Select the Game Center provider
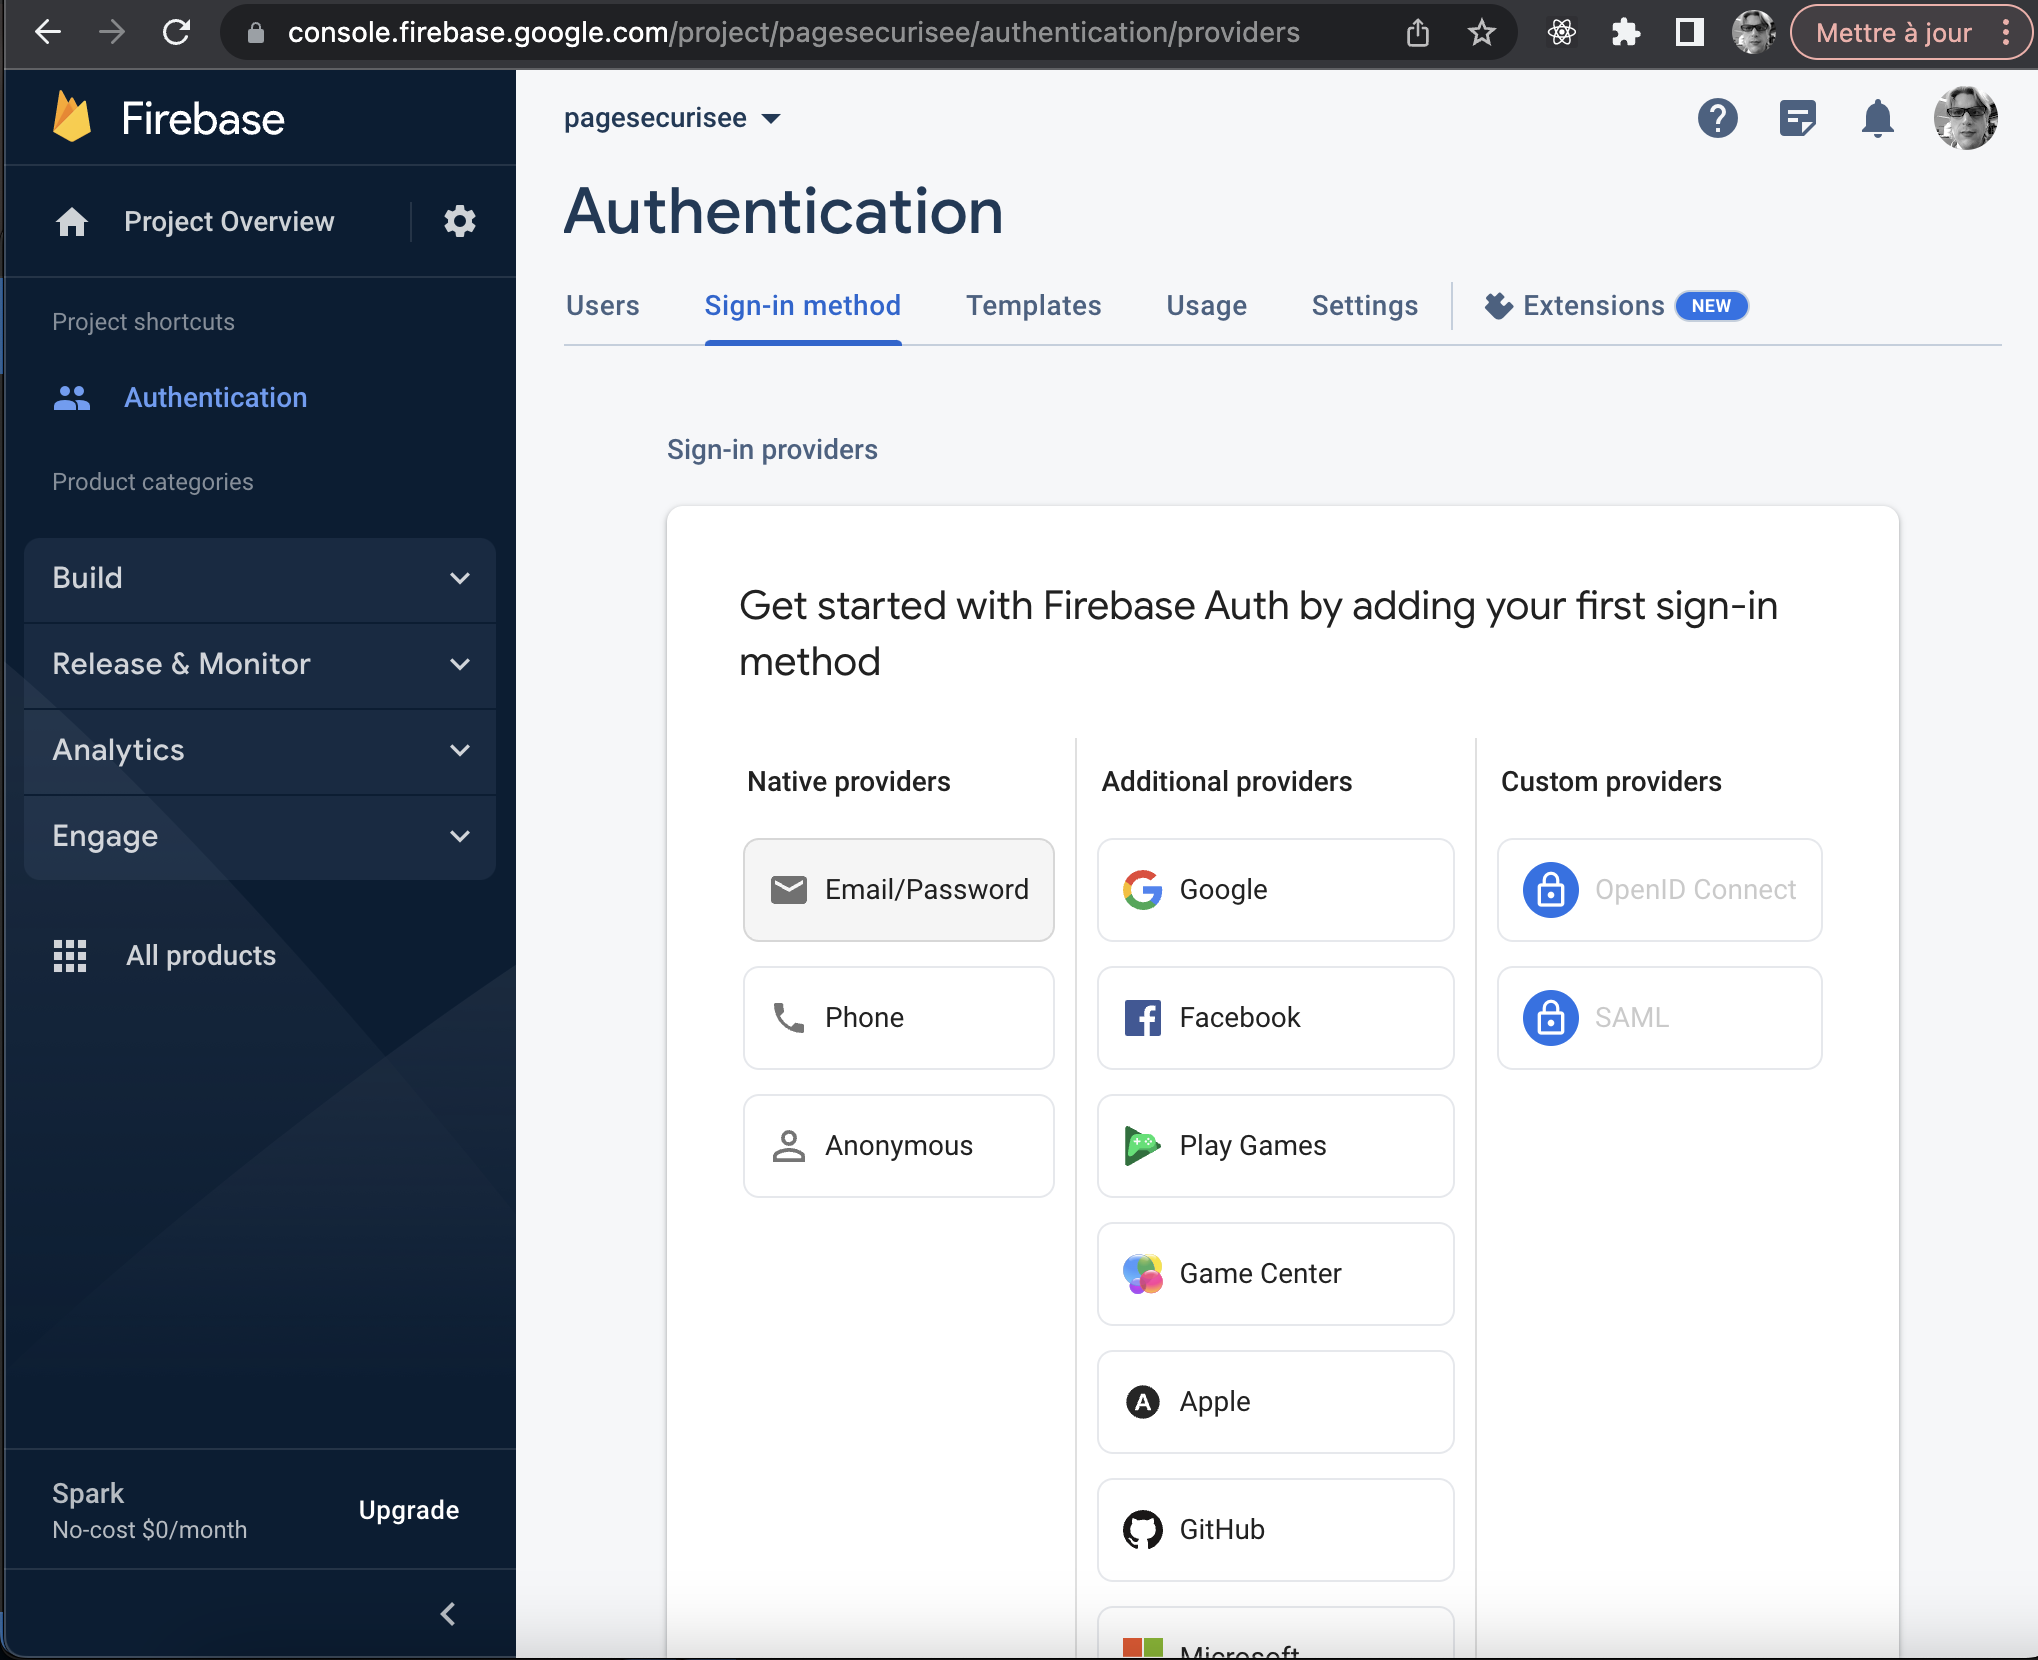Screen dimensions: 2038x1660 pos(1275,1273)
